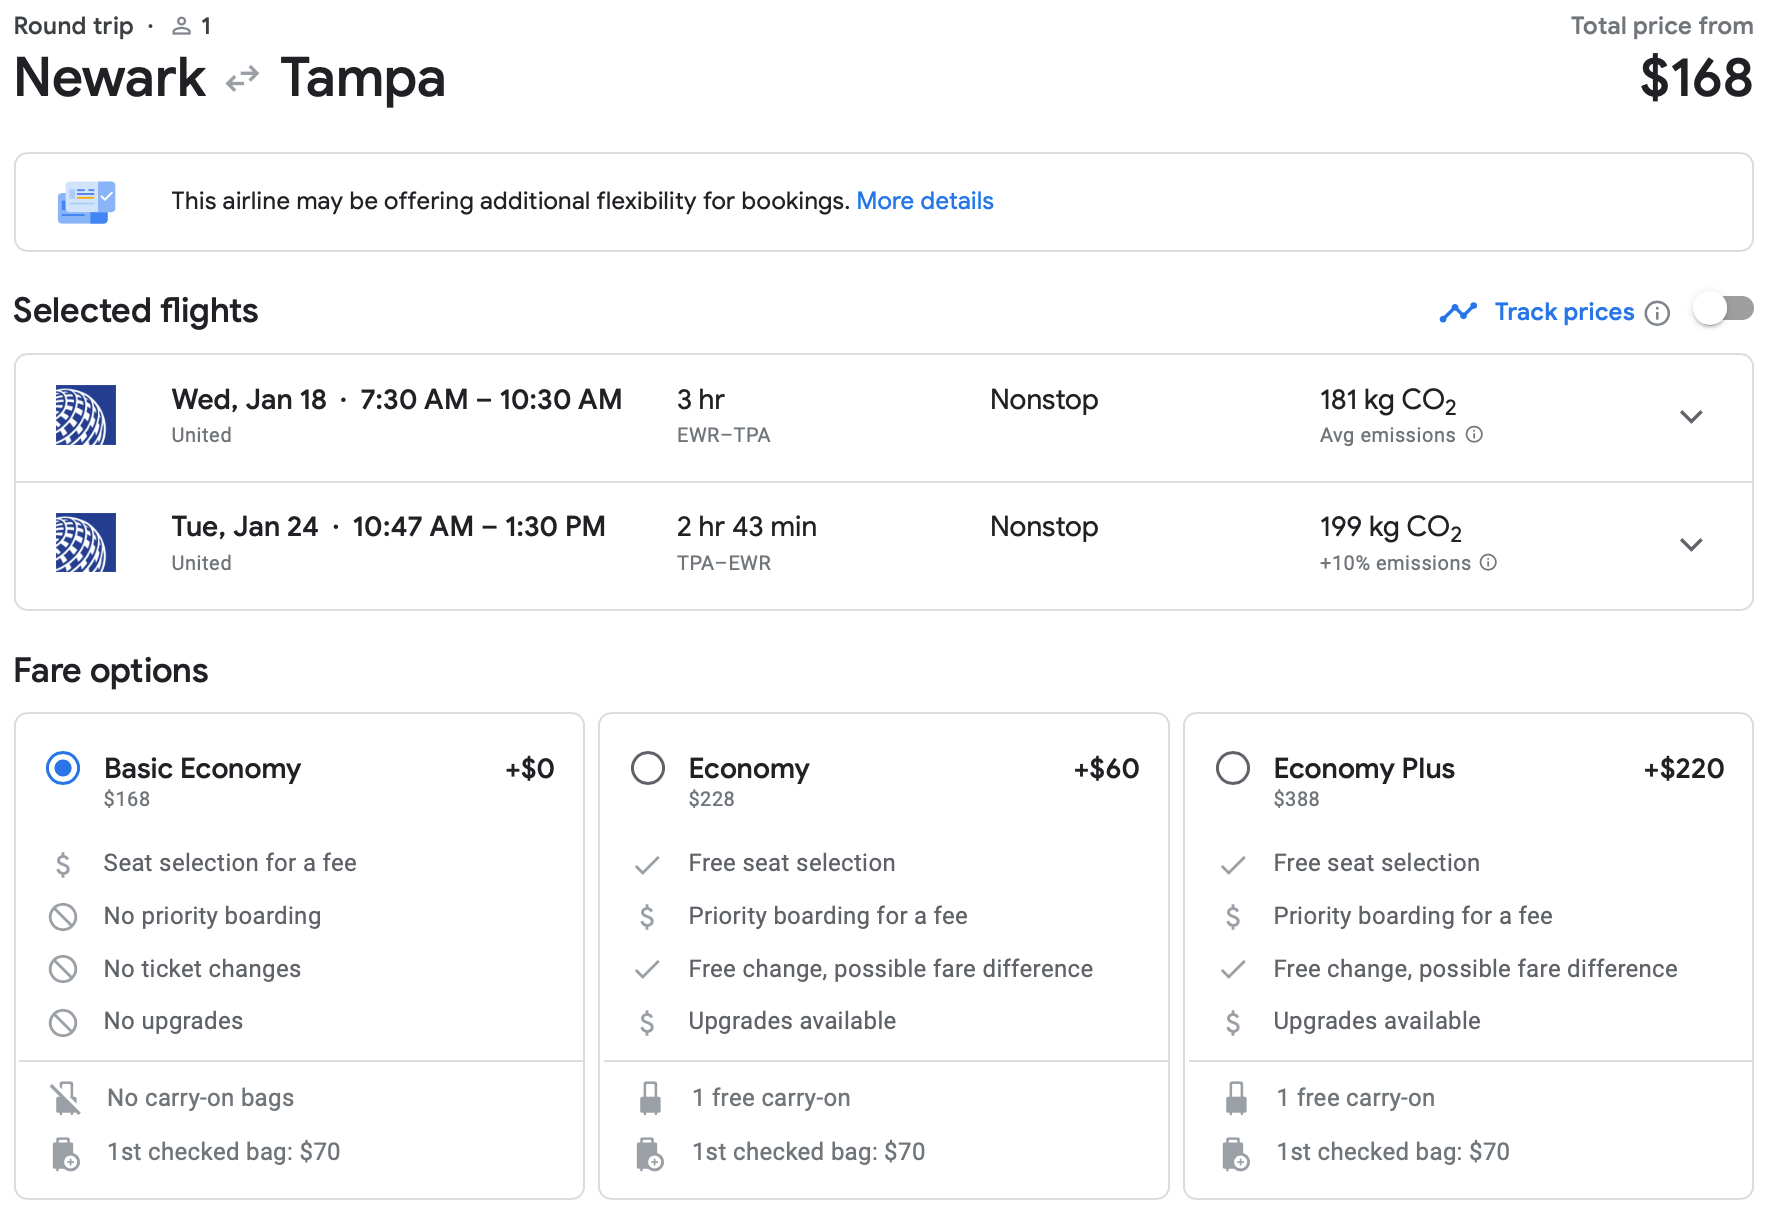This screenshot has width=1786, height=1216.
Task: Click the +10% emissions info icon
Action: pos(1488,563)
